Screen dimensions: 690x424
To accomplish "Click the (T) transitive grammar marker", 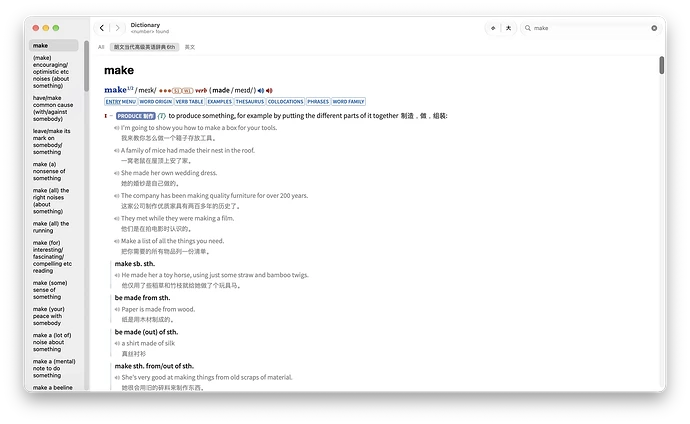I will point(161,116).
